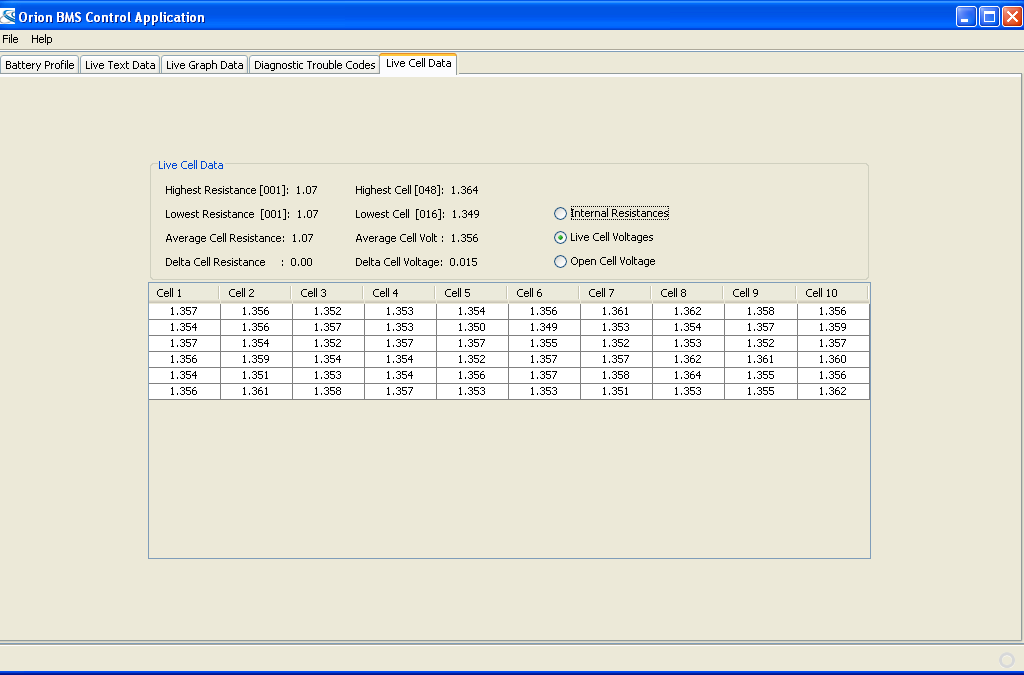
Task: Select the 1.362 value in Cell 10 column
Action: (x=833, y=391)
